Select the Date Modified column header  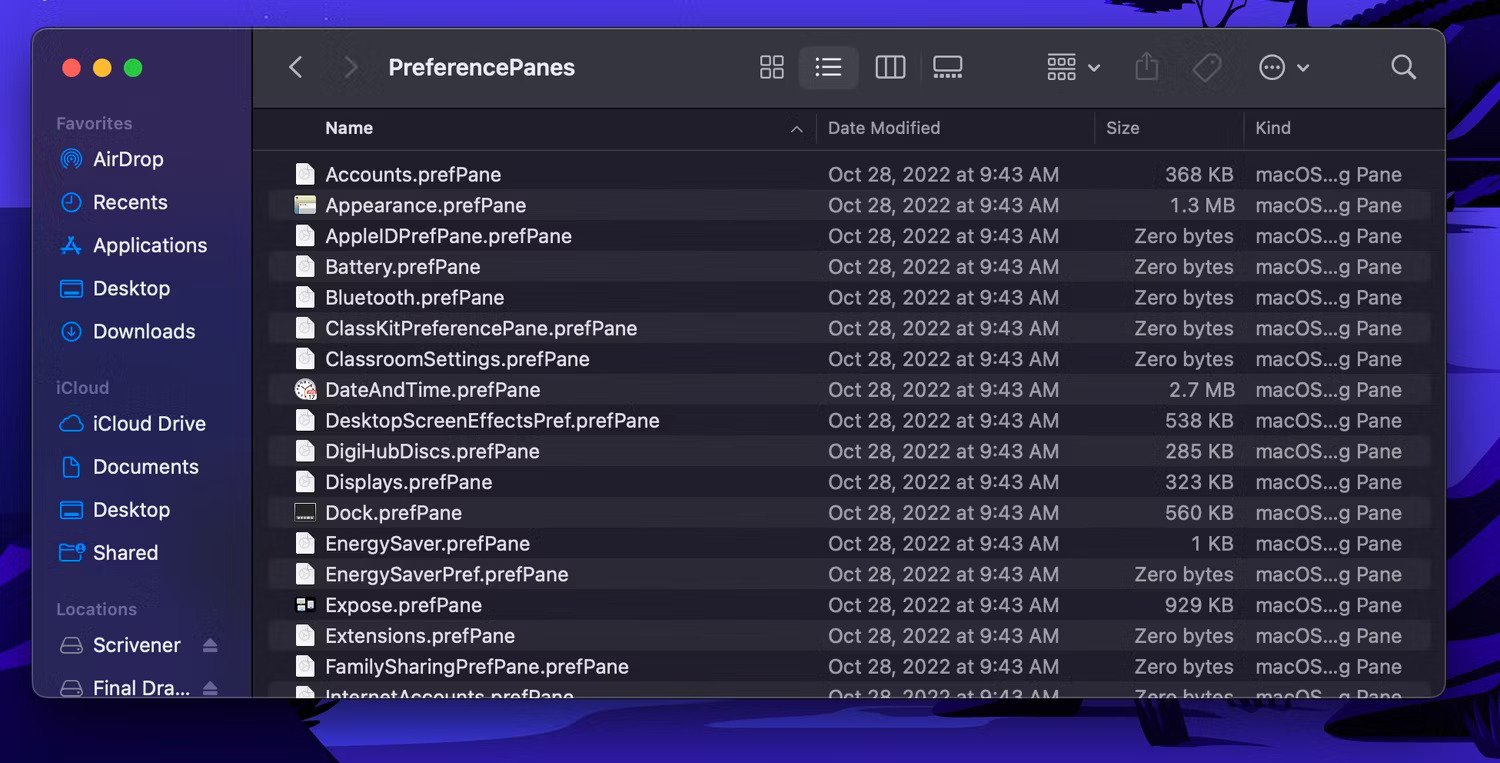coord(884,128)
